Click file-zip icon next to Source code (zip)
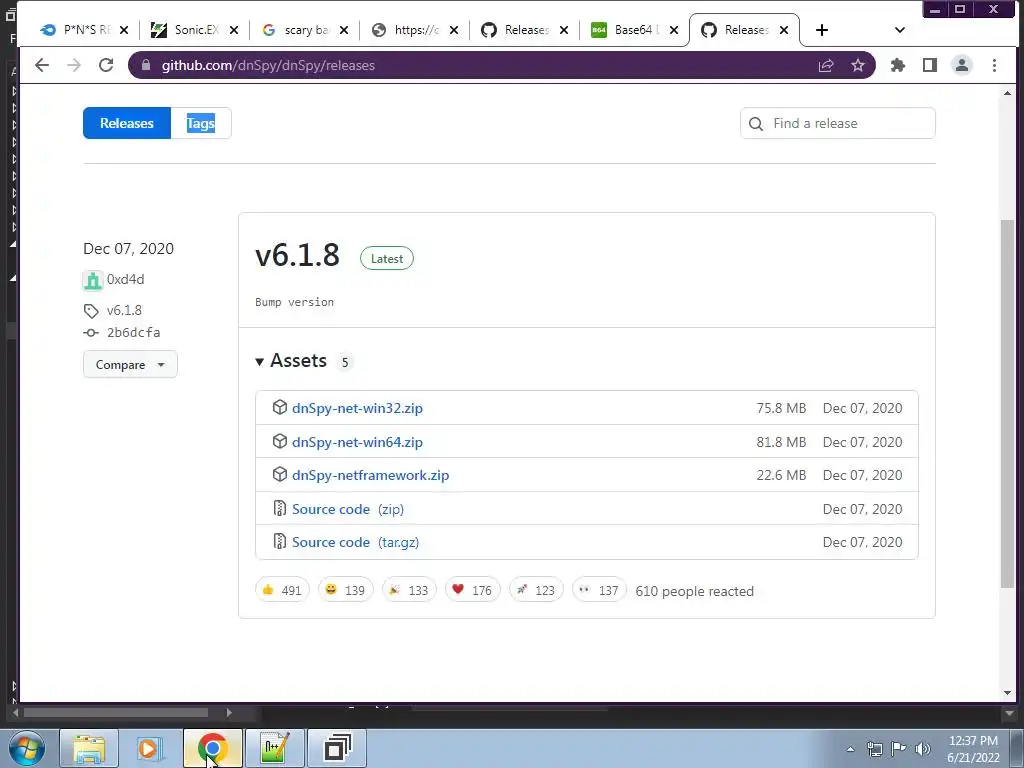The image size is (1024, 768). click(280, 508)
